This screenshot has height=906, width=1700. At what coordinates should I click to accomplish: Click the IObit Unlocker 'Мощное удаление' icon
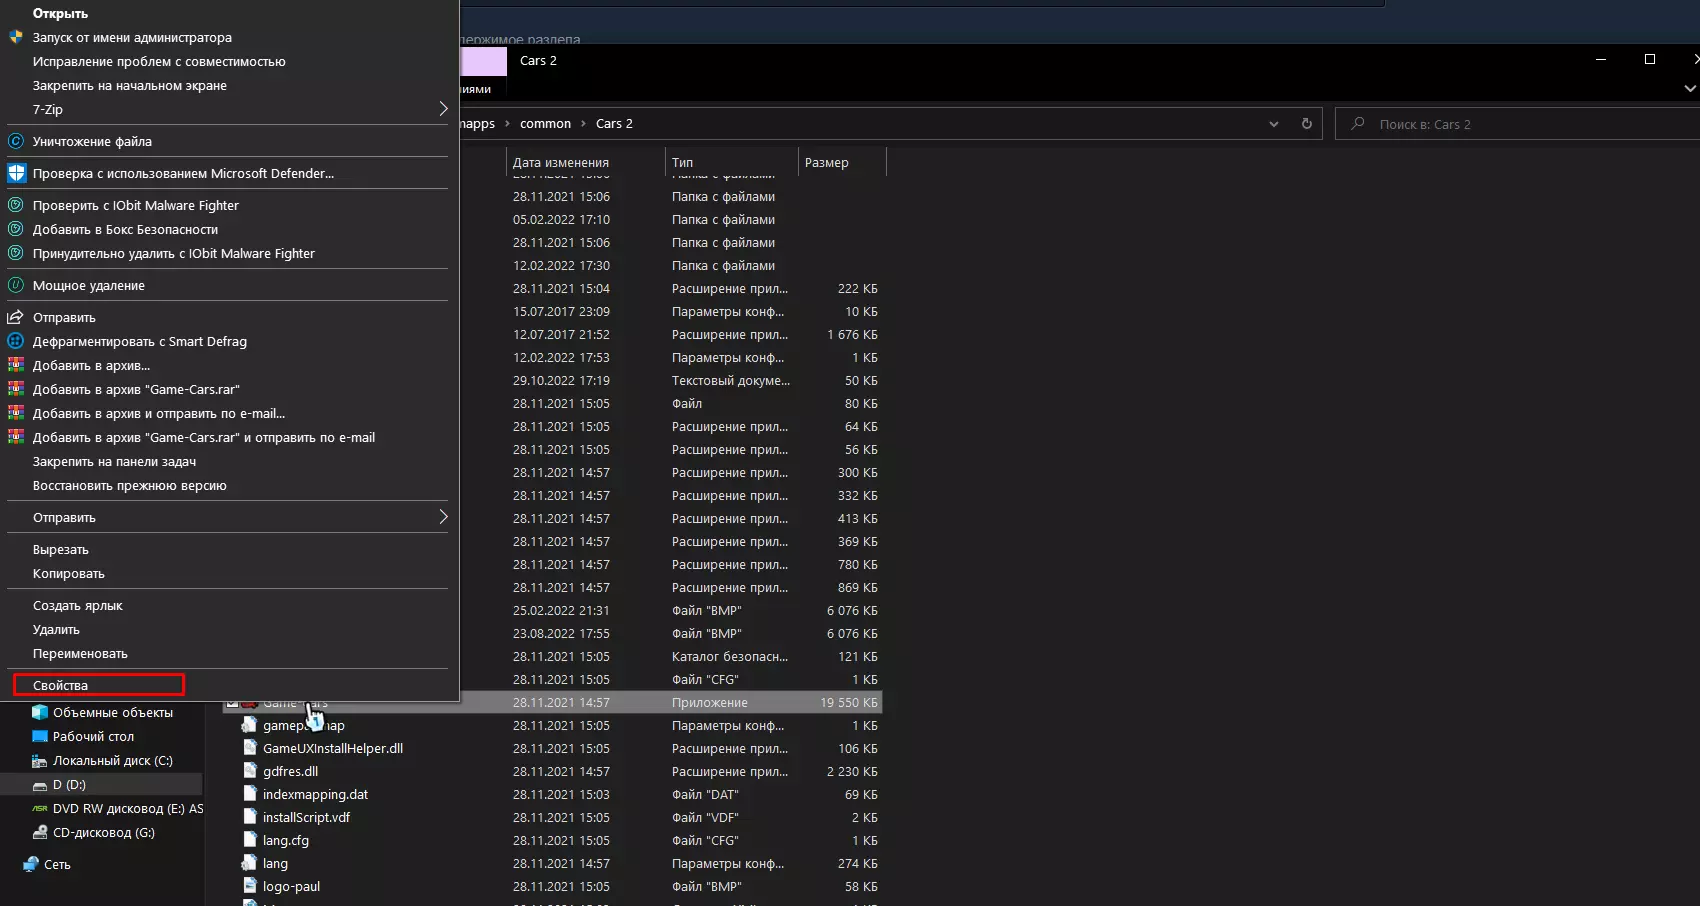coord(16,285)
